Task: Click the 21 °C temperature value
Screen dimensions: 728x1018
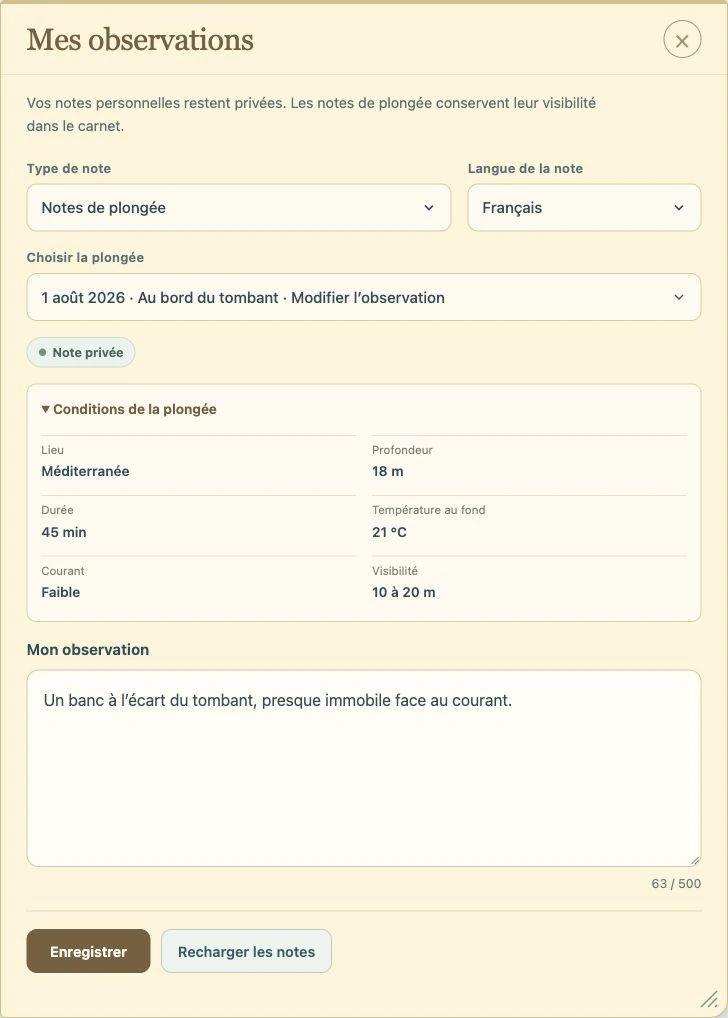Action: pos(389,532)
